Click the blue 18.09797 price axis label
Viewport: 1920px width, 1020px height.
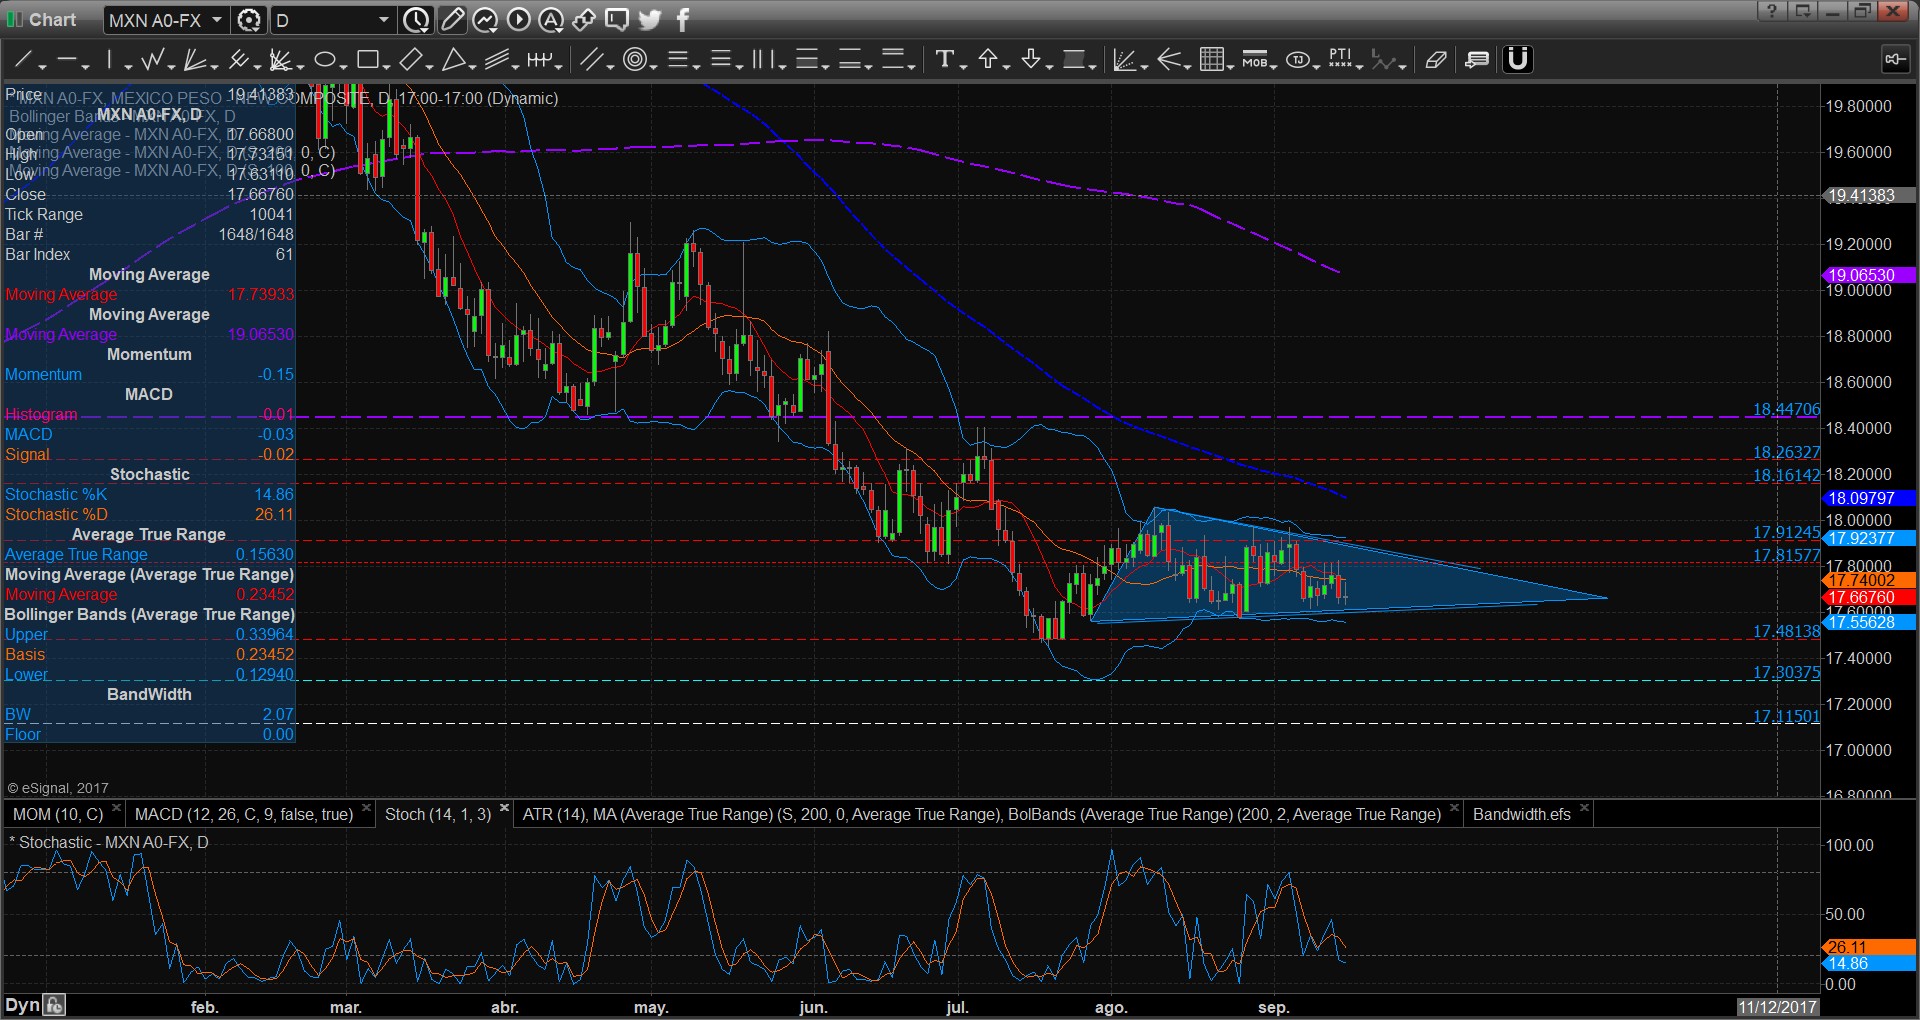coord(1868,498)
